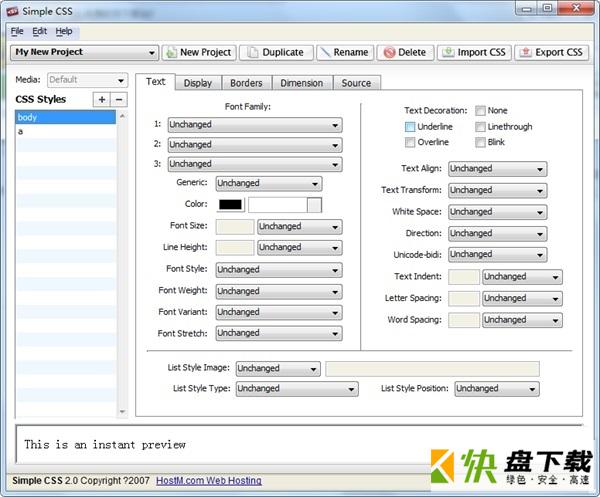Open the List Style Image dropdown
Viewport: 600px width, 497px height.
point(278,368)
